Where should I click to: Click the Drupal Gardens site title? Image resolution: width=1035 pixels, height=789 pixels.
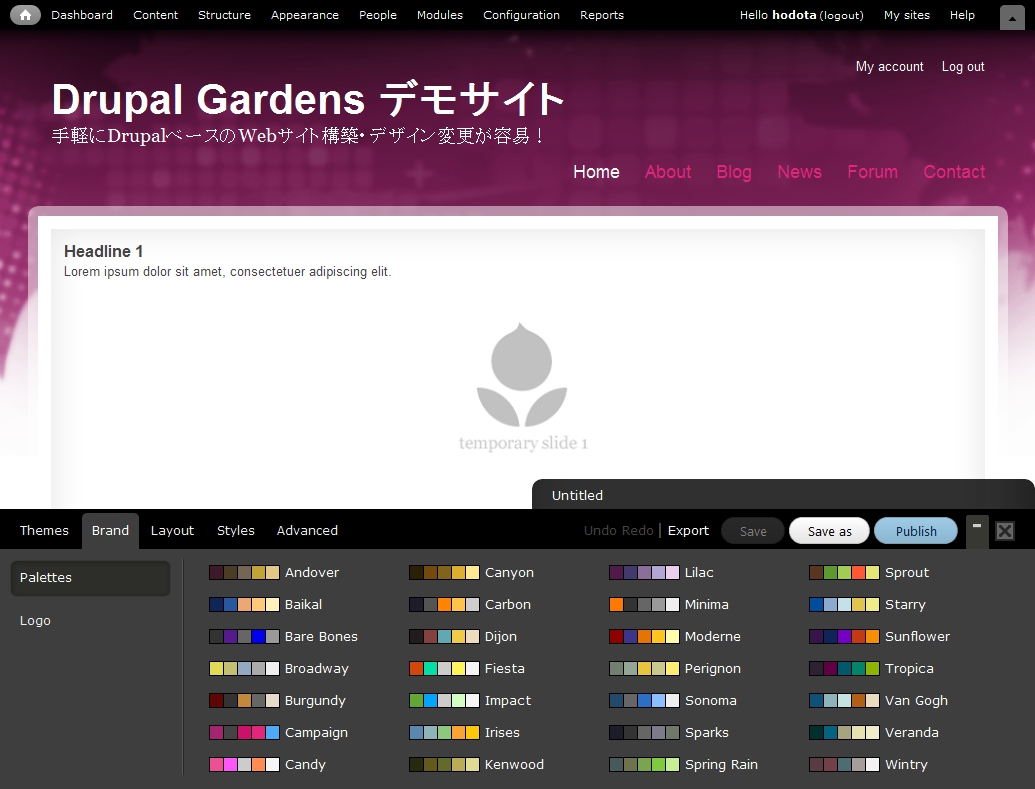click(308, 99)
